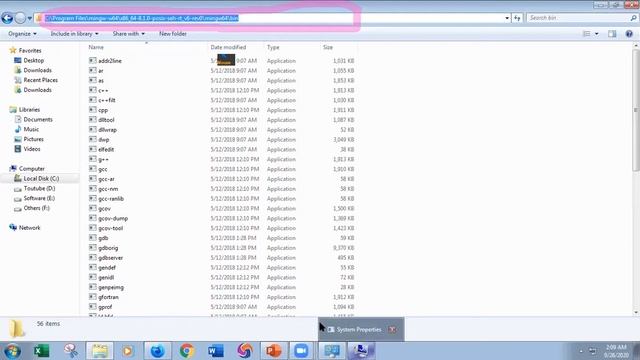Click the Search bin input field

[x=578, y=18]
